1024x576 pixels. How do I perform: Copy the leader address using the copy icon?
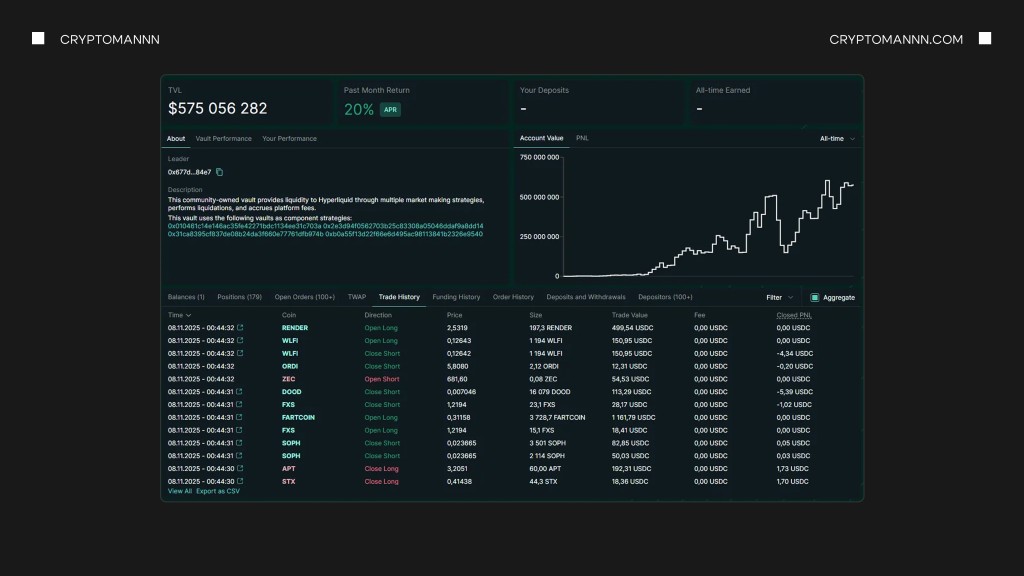[219, 172]
